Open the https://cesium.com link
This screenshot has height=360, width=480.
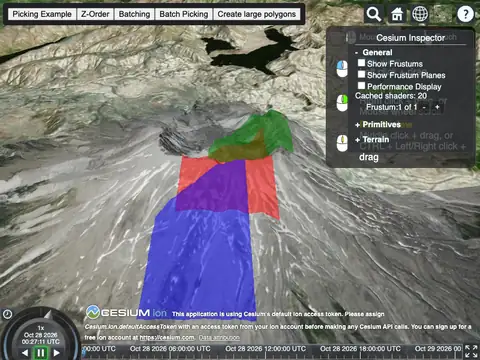[167, 337]
